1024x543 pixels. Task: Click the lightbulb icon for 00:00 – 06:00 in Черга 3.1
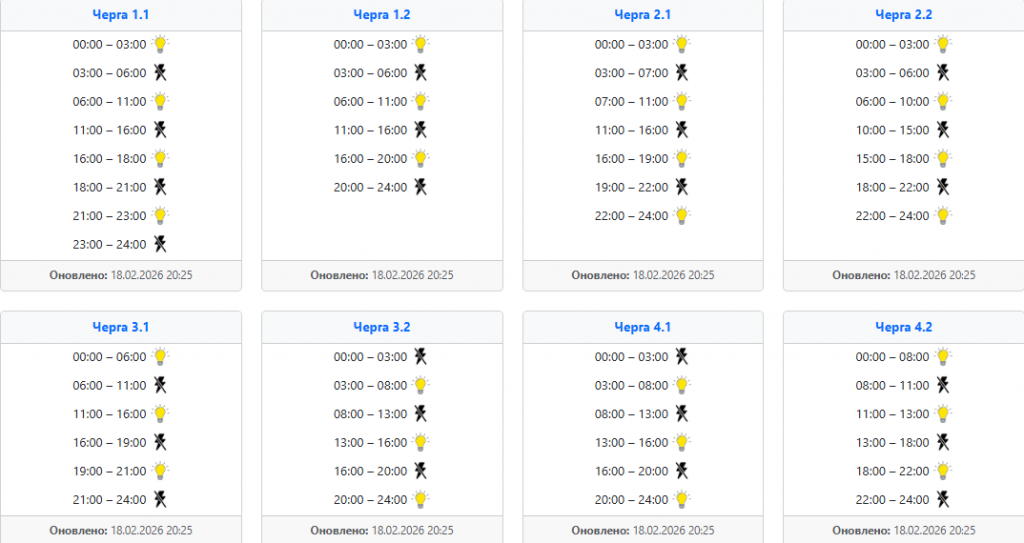tap(160, 357)
